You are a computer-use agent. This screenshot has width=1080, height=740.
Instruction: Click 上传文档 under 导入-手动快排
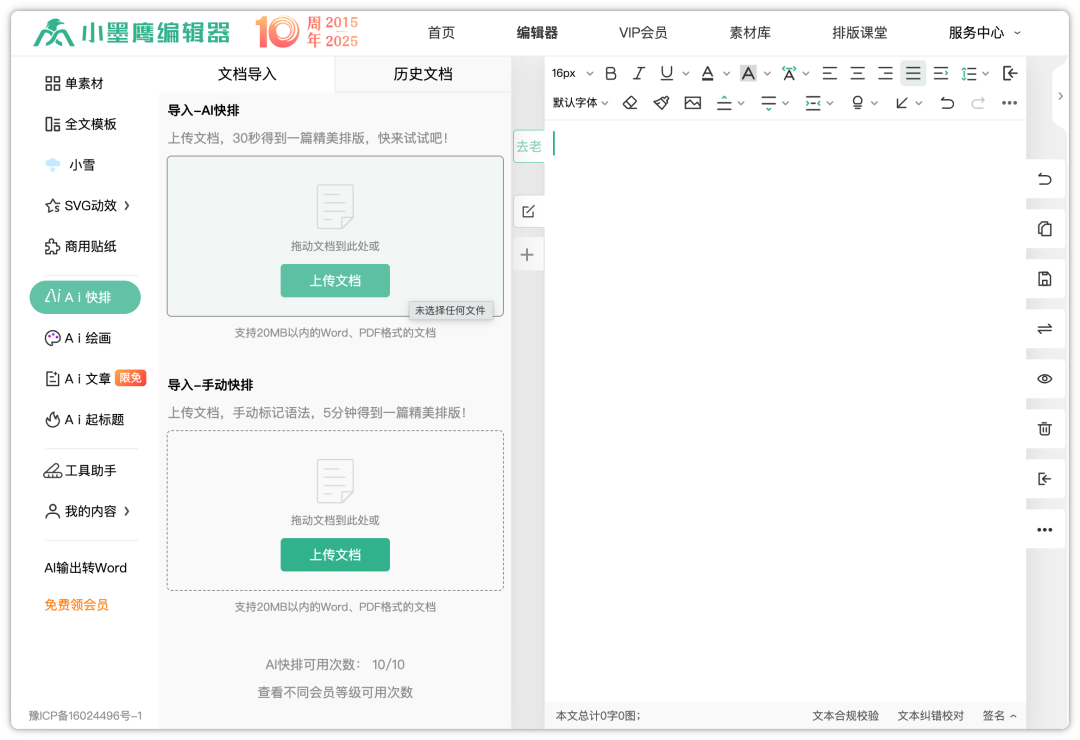click(x=335, y=555)
